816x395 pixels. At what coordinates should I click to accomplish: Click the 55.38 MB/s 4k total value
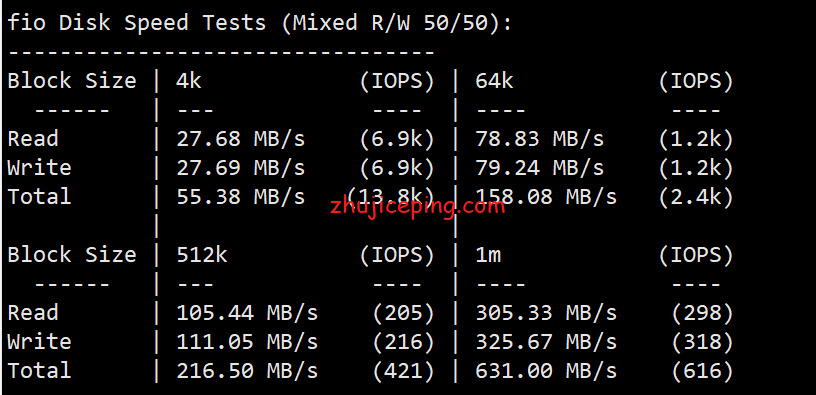pos(240,197)
